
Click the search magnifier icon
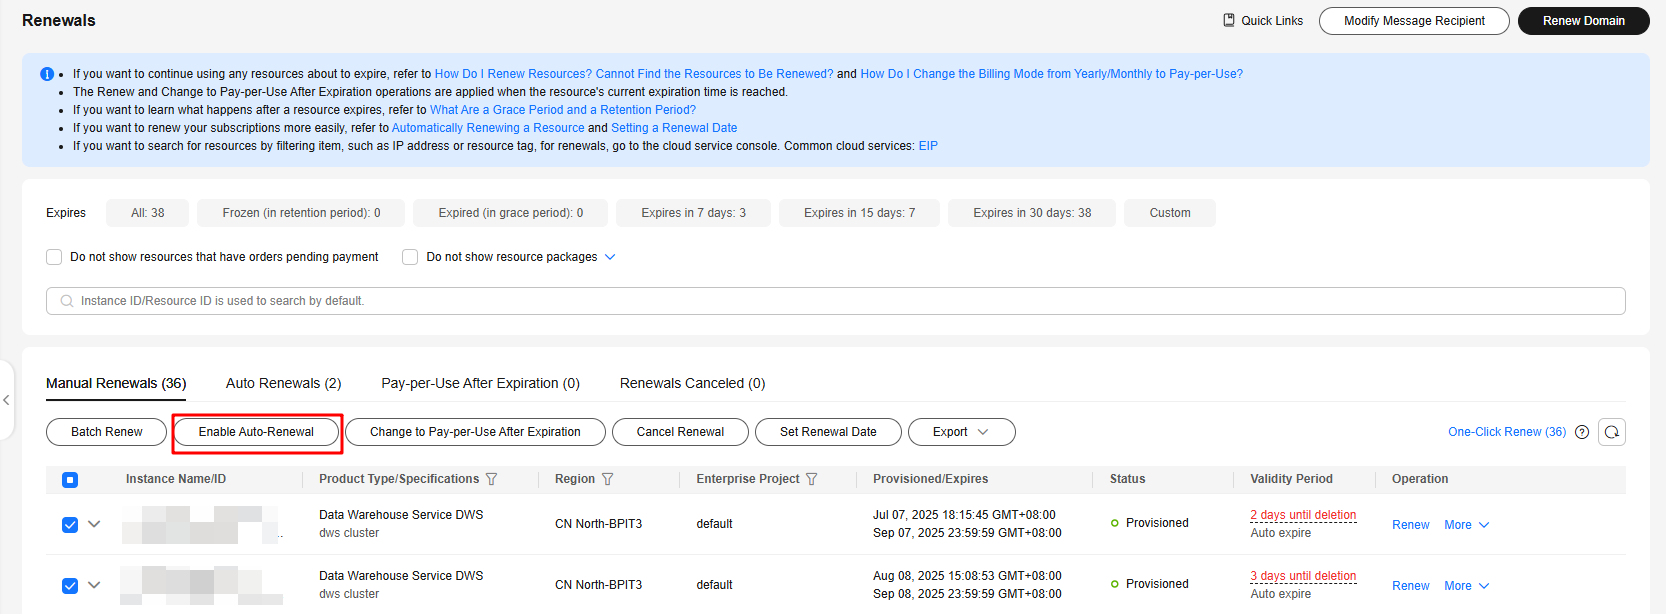pyautogui.click(x=67, y=301)
